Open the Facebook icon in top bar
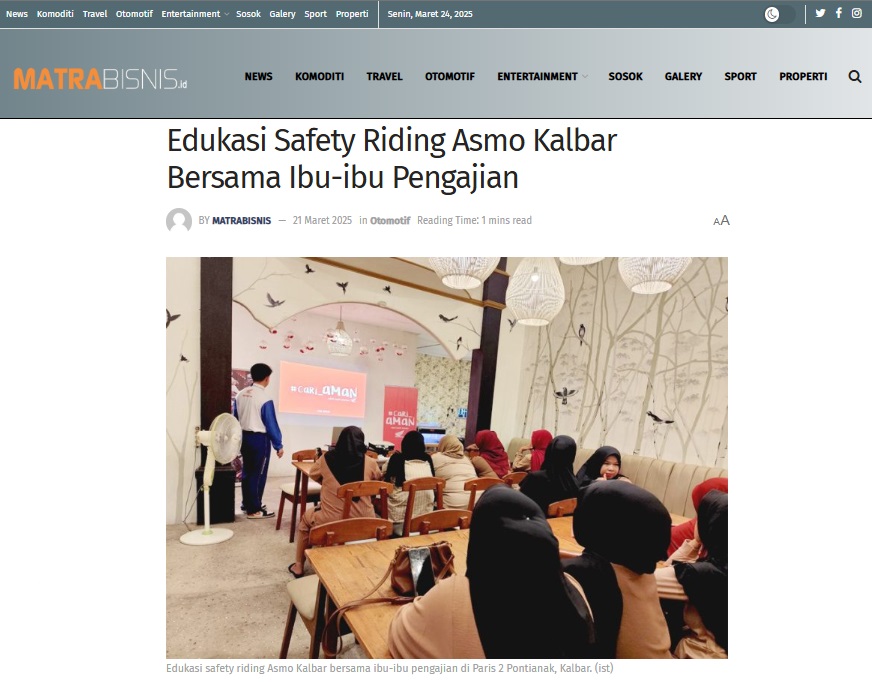Image resolution: width=872 pixels, height=682 pixels. pos(839,13)
